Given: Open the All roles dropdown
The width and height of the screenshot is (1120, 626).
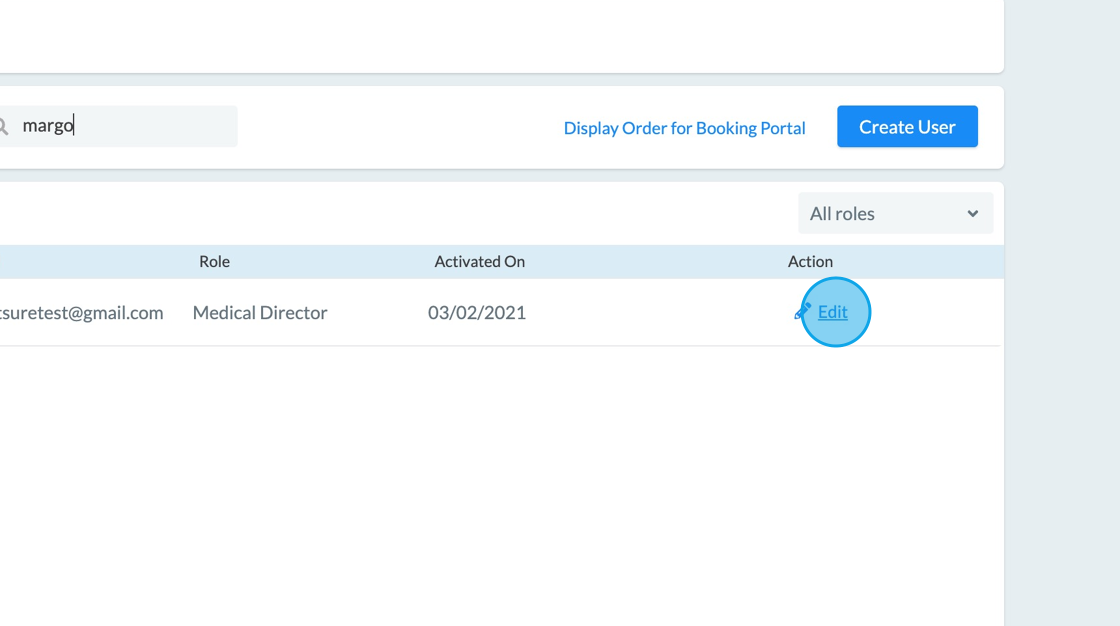Looking at the screenshot, I should click(895, 213).
